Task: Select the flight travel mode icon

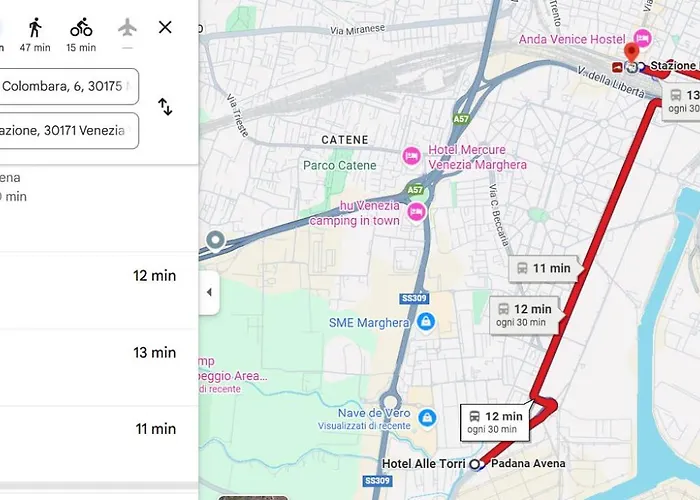Action: point(127,29)
